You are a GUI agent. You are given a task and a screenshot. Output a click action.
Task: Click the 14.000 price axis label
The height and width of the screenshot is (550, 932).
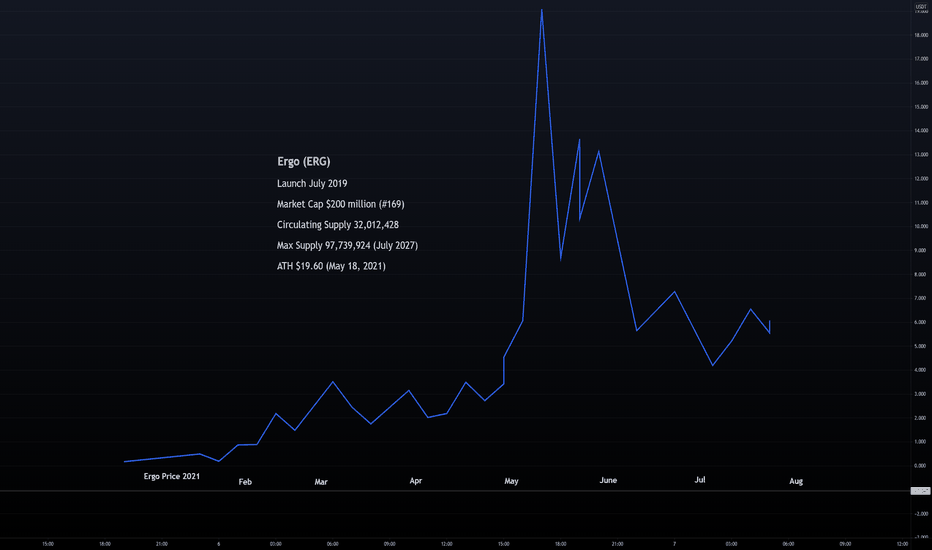coord(921,131)
